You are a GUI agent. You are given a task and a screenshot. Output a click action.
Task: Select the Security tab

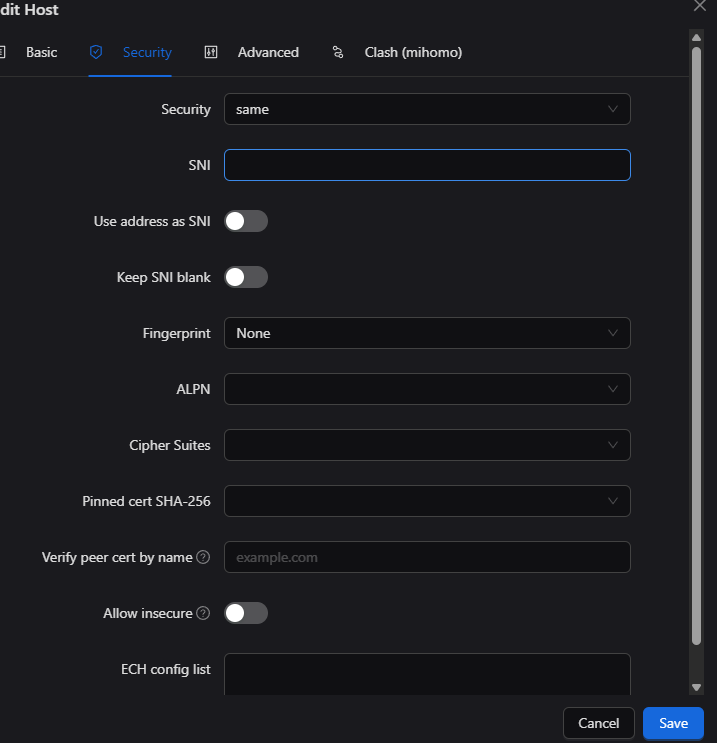[130, 52]
